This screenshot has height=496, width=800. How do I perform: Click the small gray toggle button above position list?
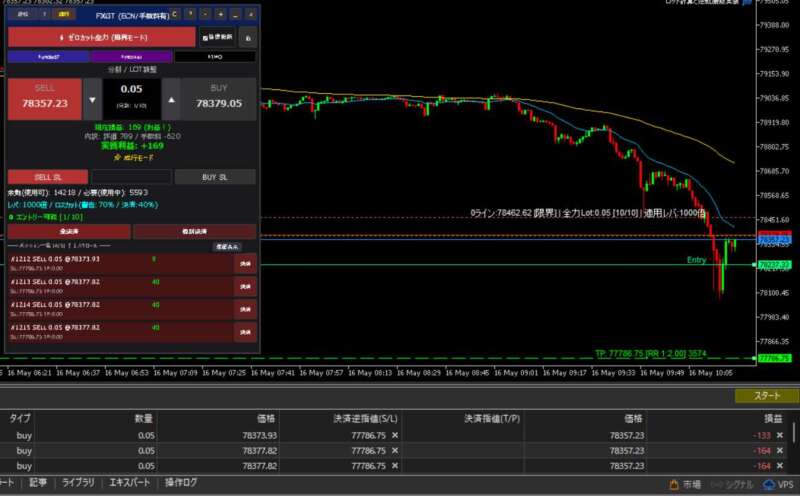[227, 246]
